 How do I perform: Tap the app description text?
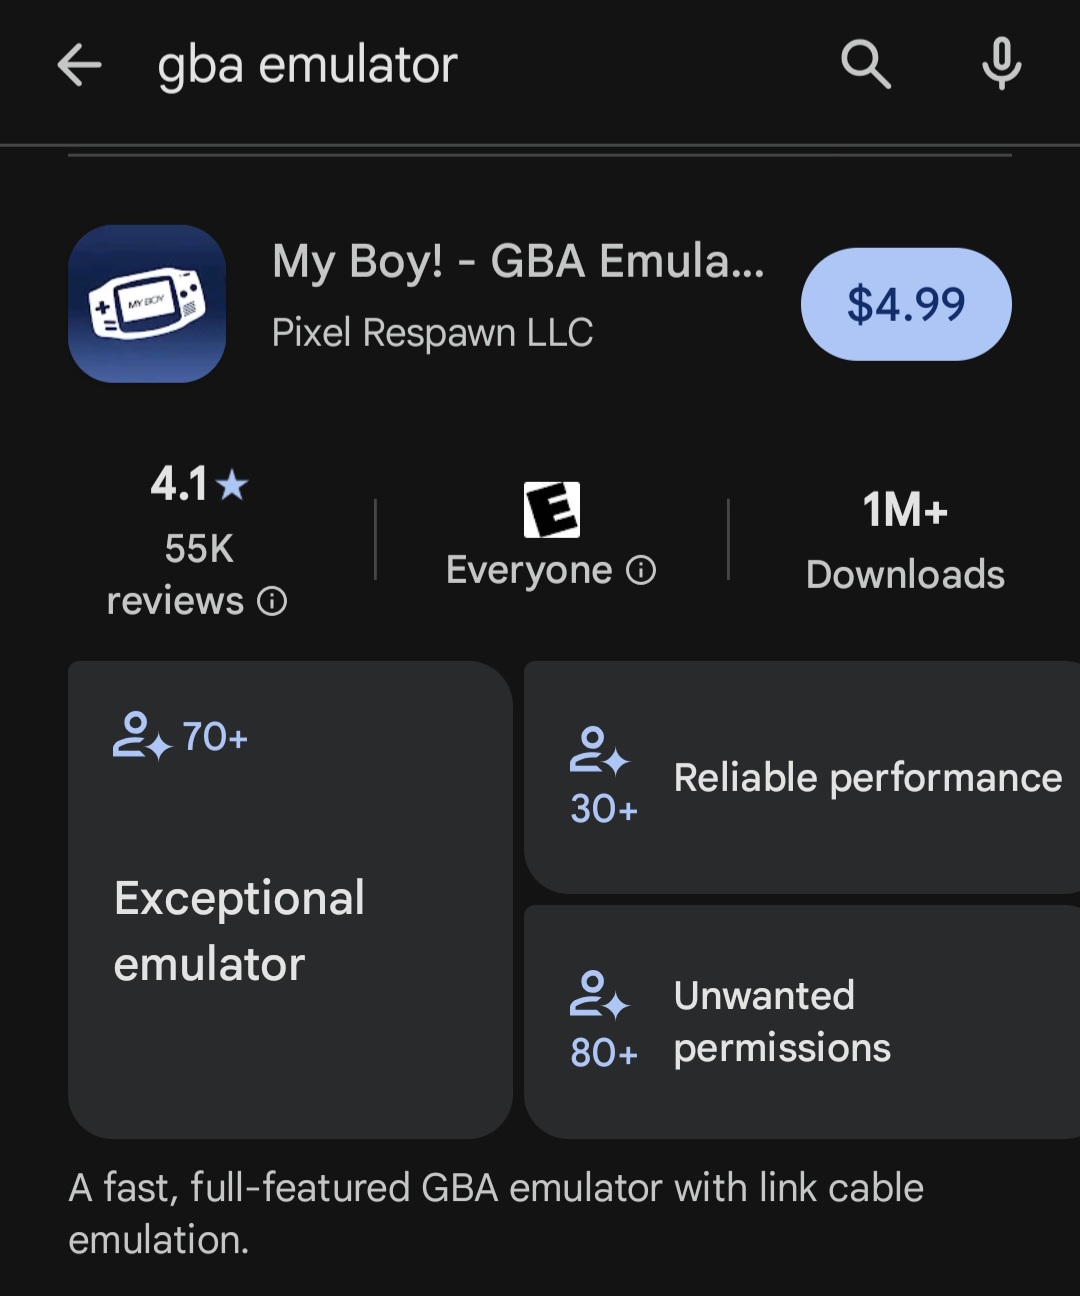pyautogui.click(x=496, y=1214)
